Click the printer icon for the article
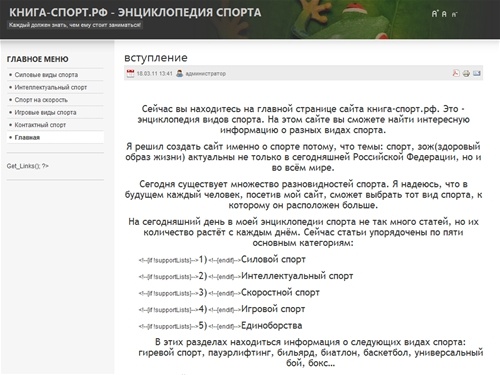 click(x=466, y=73)
